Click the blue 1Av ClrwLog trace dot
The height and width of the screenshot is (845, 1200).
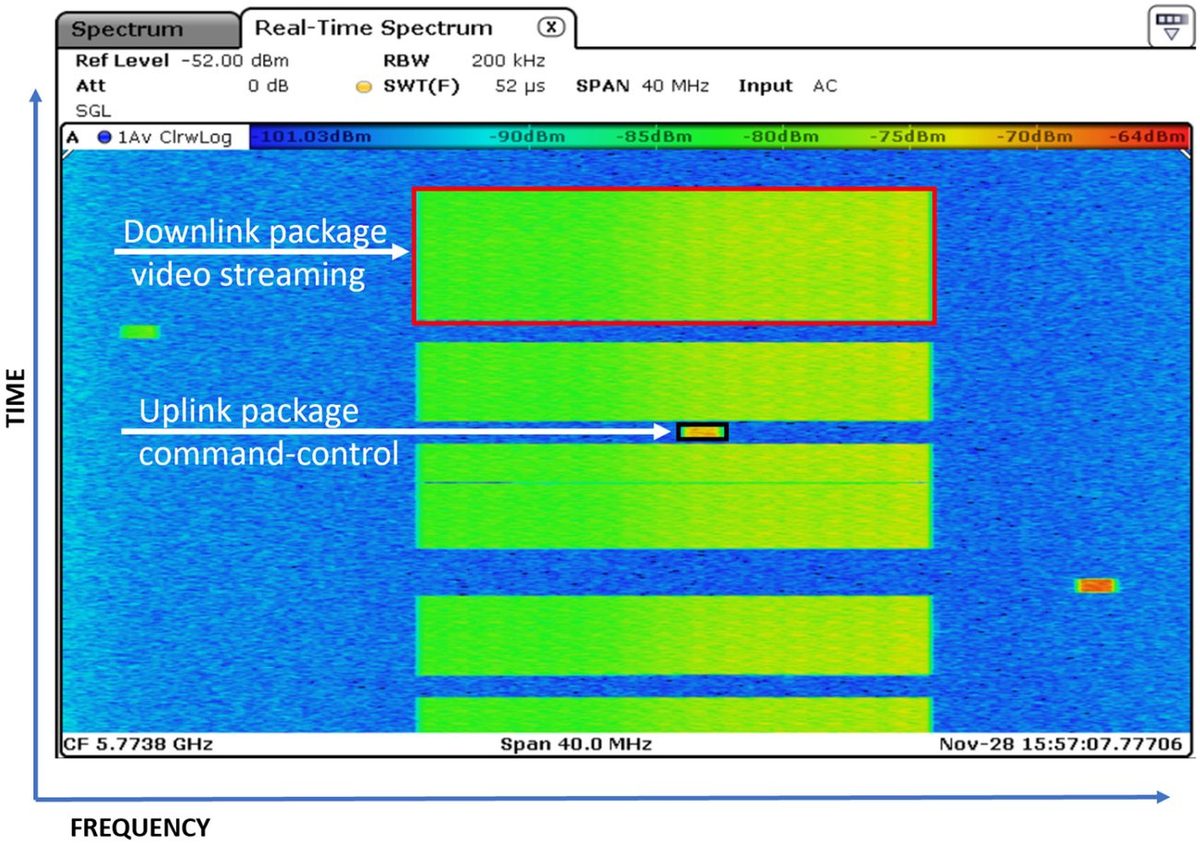[x=103, y=137]
